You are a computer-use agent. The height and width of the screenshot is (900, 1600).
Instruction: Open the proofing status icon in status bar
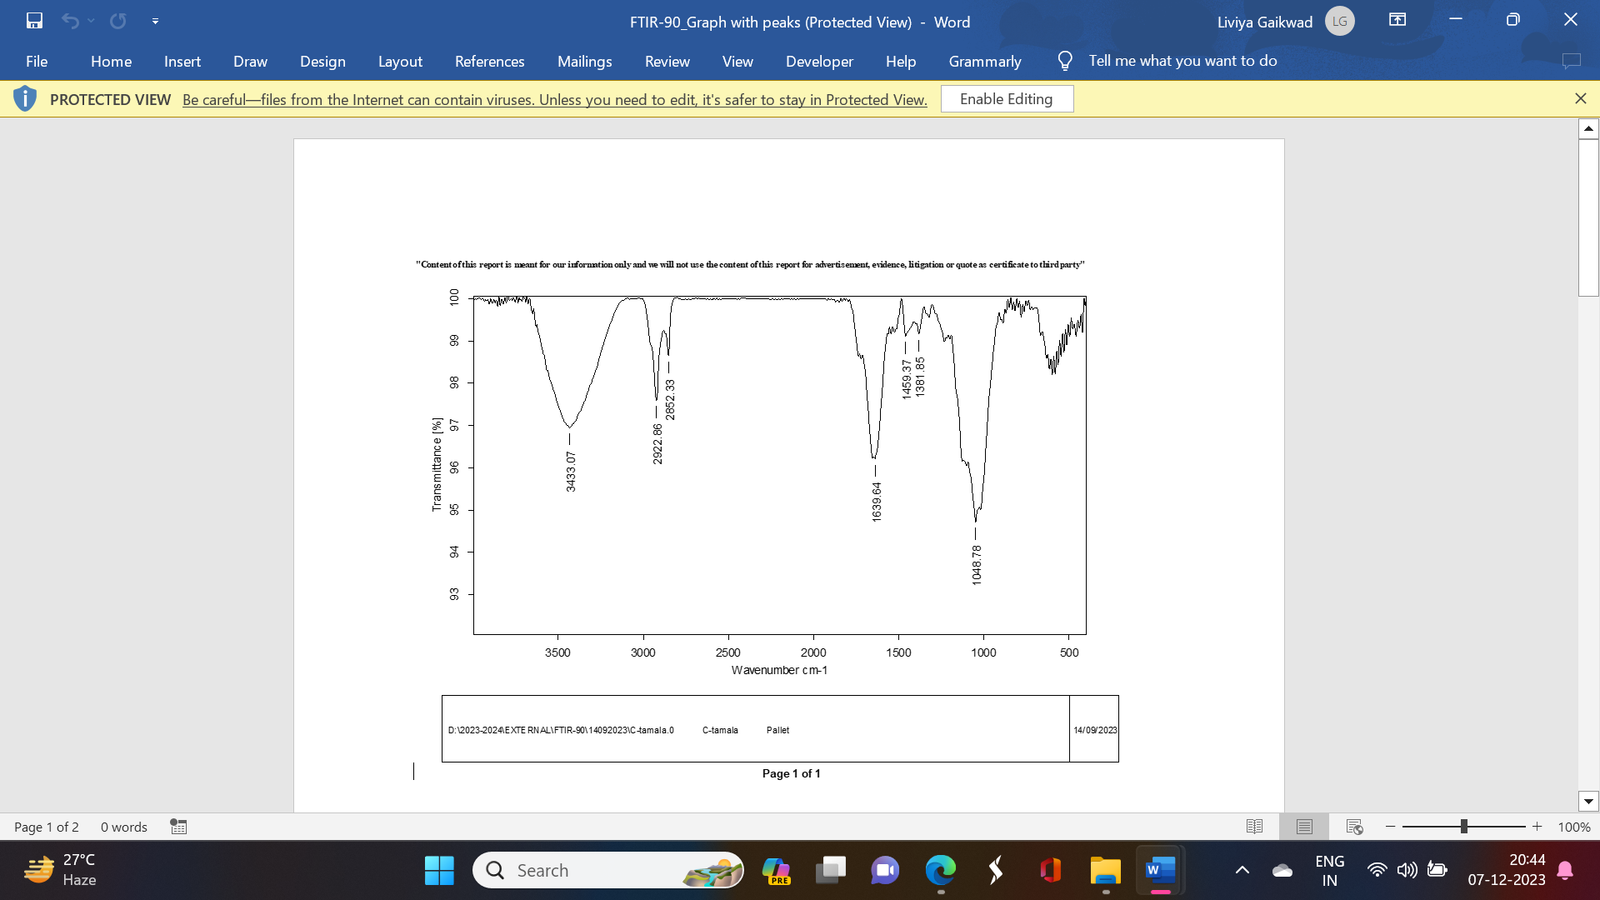click(179, 826)
